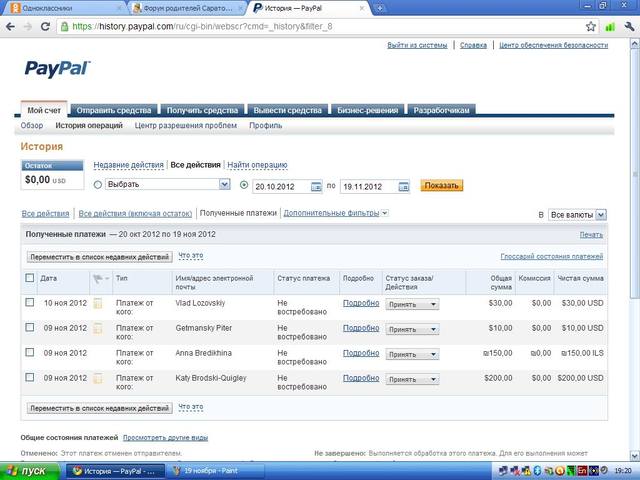Screen dimensions: 640x480
Task: Open the Все валюты currency dropdown
Action: click(577, 215)
